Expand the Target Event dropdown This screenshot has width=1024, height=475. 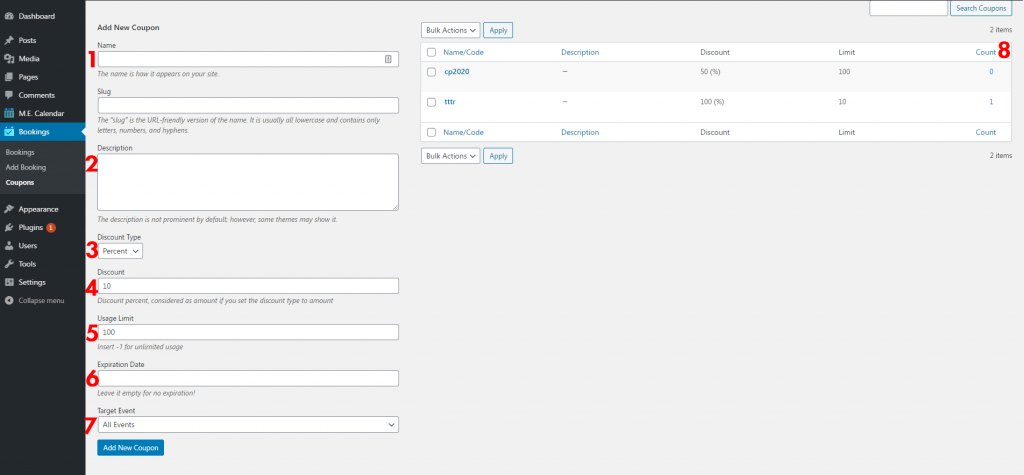point(248,425)
